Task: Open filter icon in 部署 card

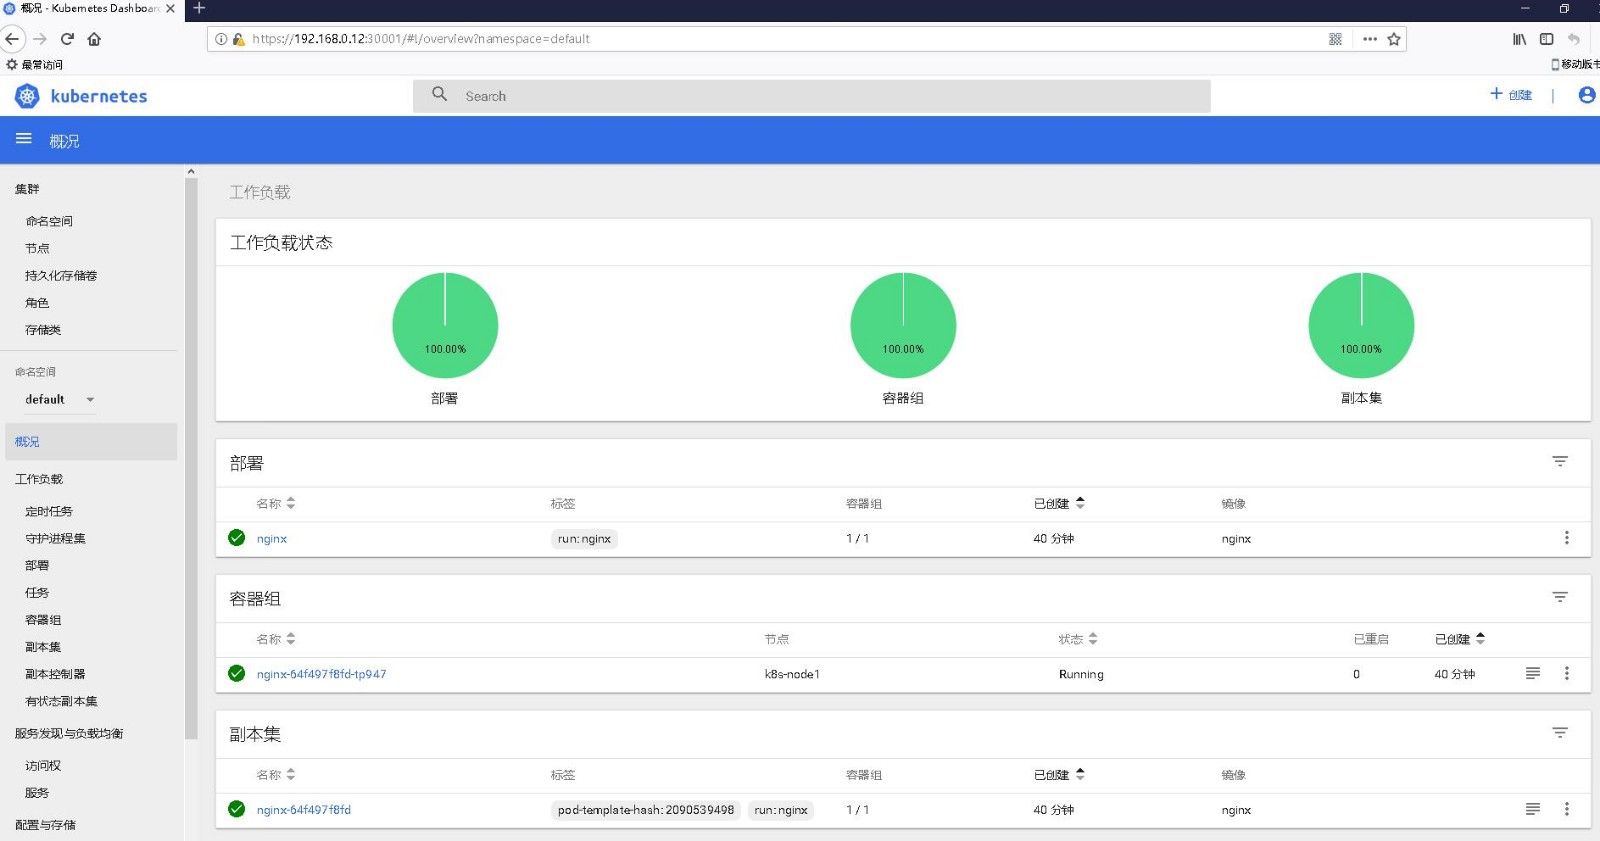Action: [1559, 462]
